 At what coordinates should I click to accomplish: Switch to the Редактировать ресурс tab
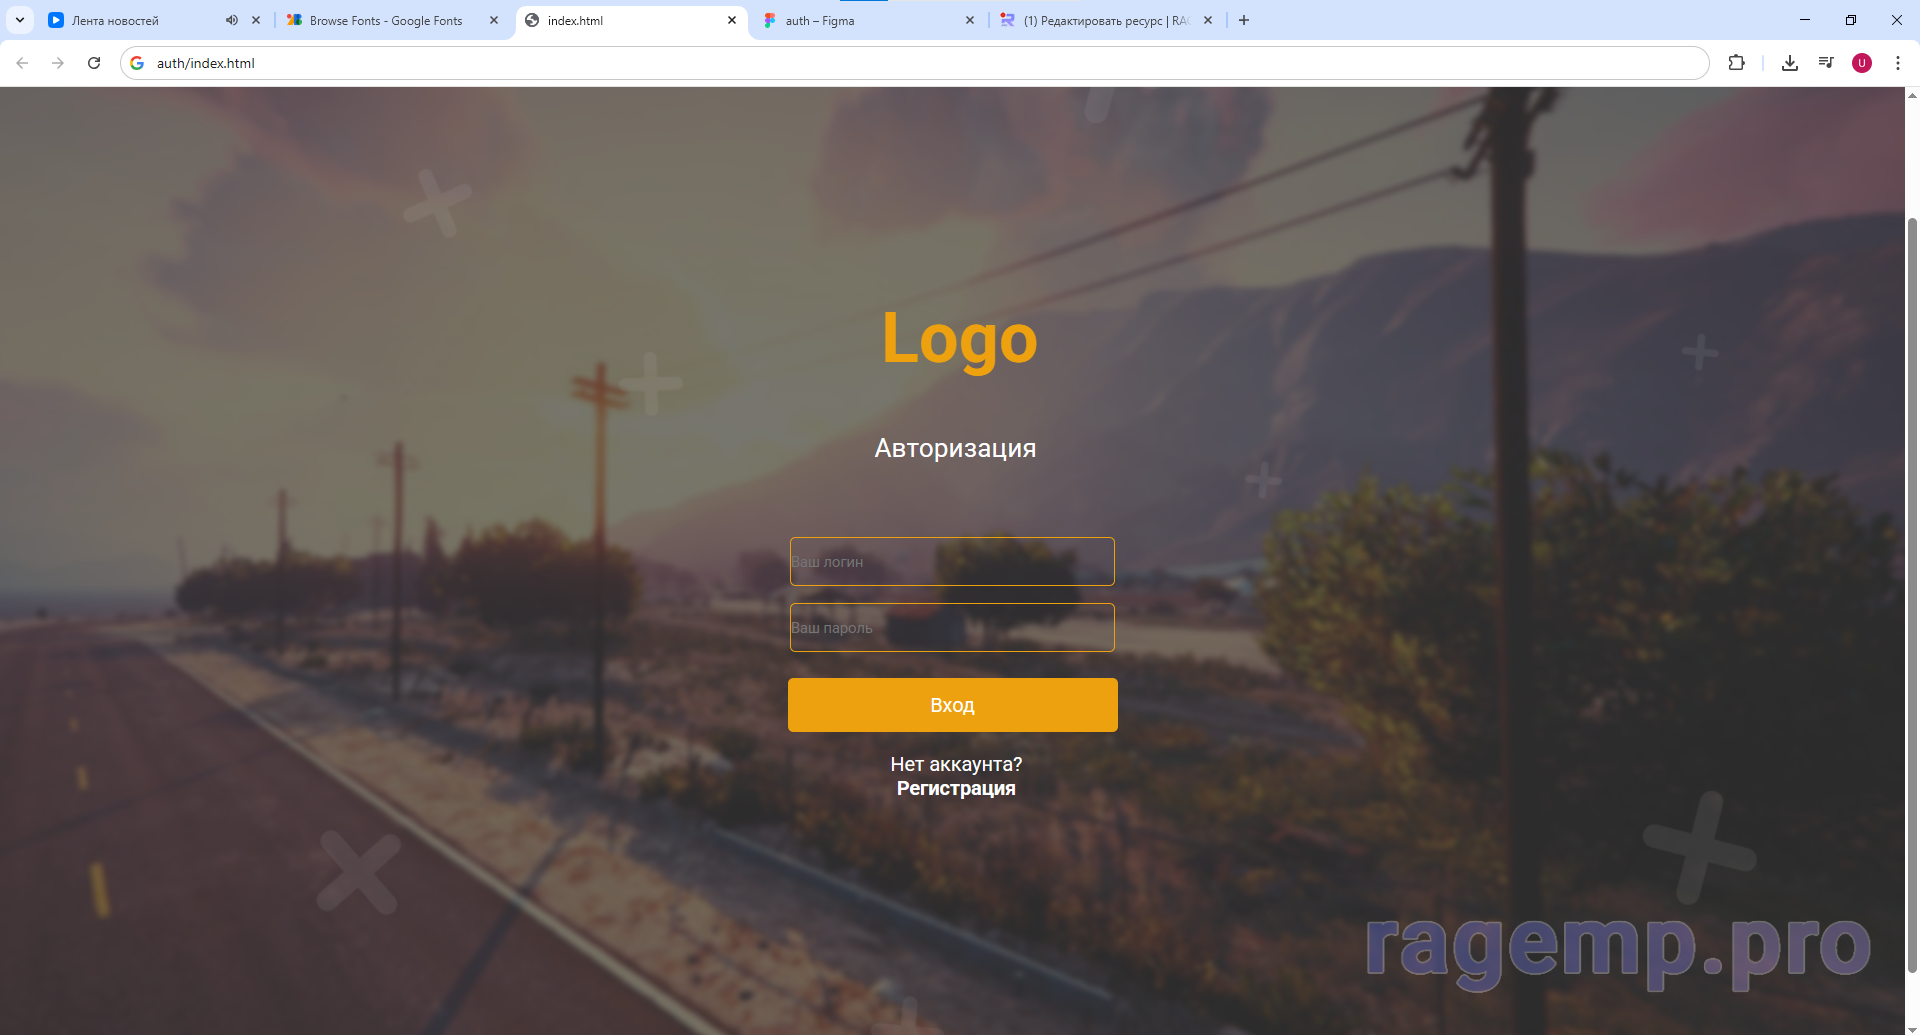click(1100, 20)
